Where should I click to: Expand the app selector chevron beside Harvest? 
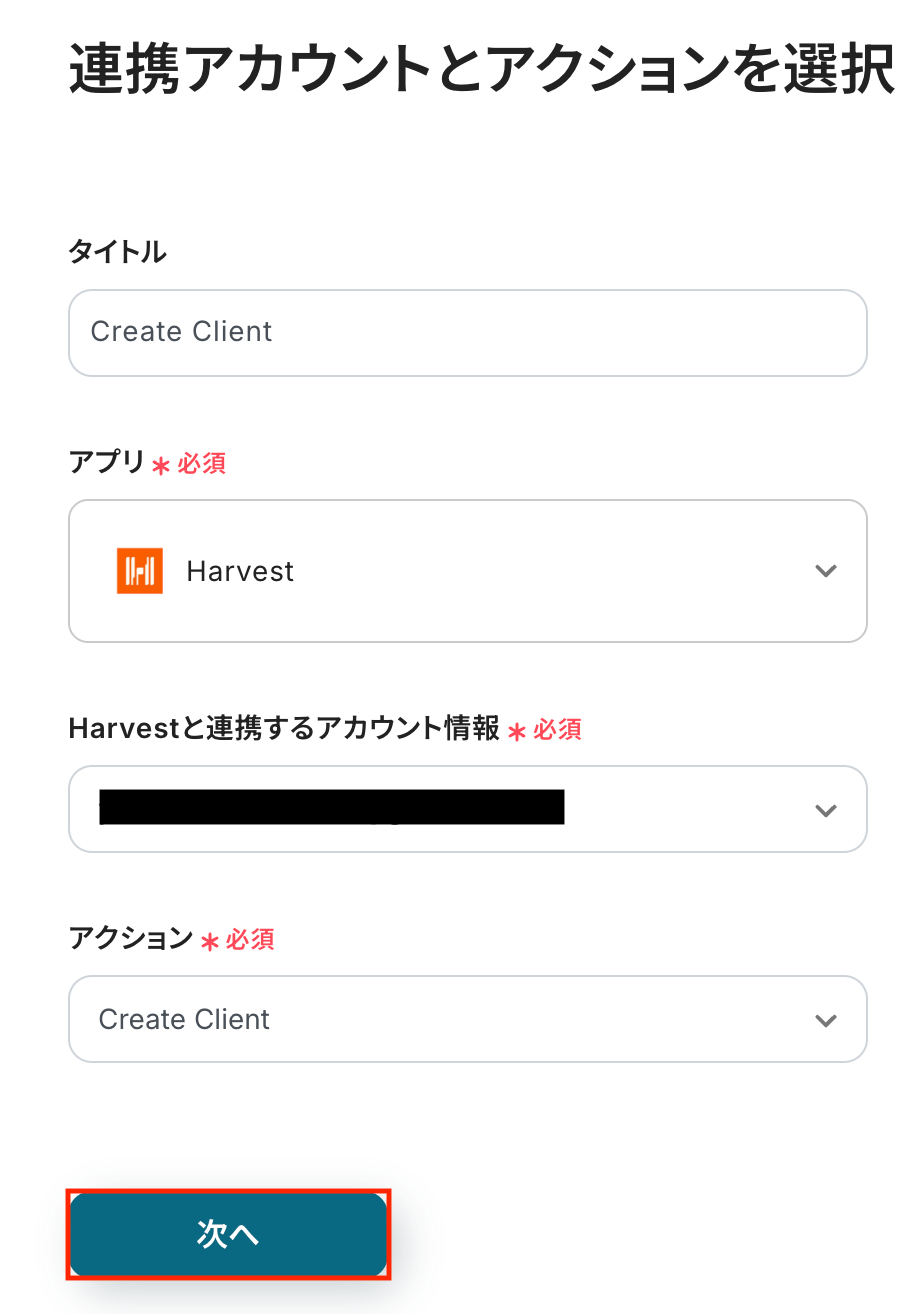pyautogui.click(x=825, y=571)
